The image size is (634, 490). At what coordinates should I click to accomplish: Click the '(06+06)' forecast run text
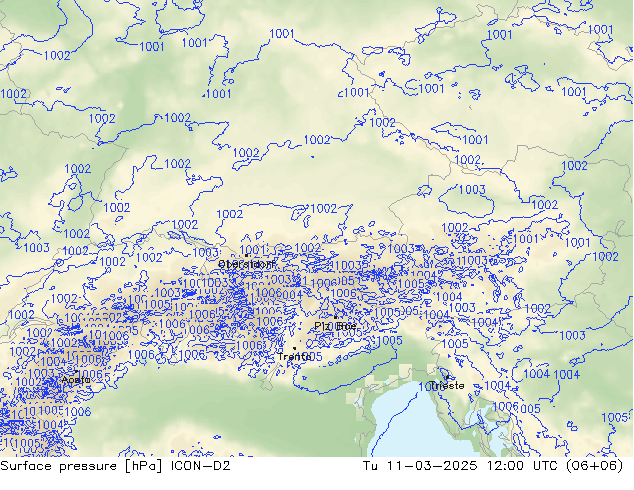pos(594,466)
